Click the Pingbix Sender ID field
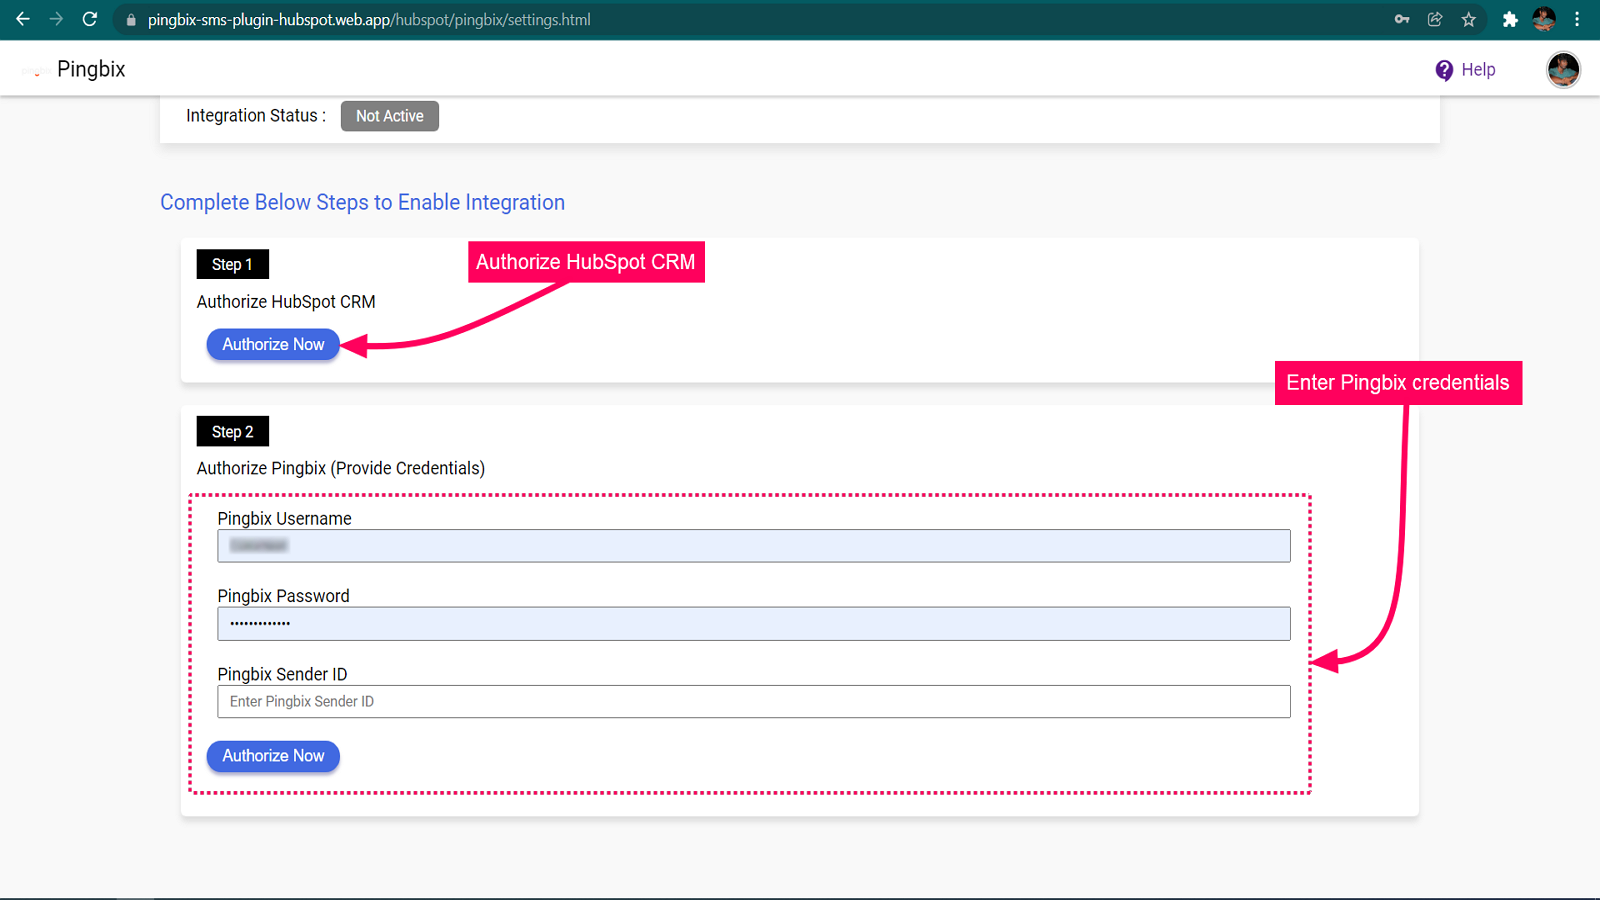The image size is (1600, 900). 754,702
